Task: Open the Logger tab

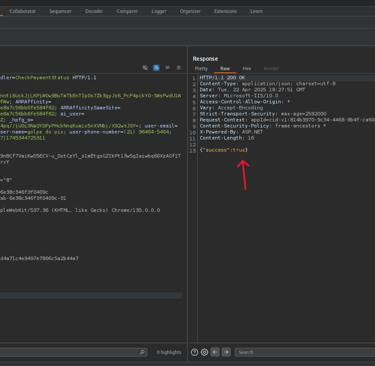Action: (159, 11)
